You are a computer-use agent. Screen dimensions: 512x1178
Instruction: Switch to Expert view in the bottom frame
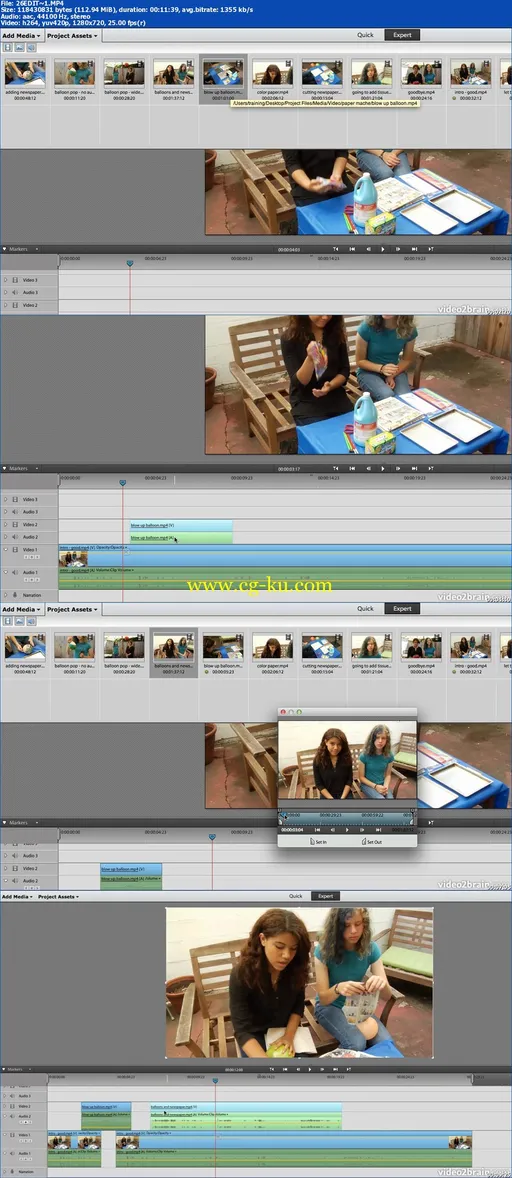[x=325, y=896]
